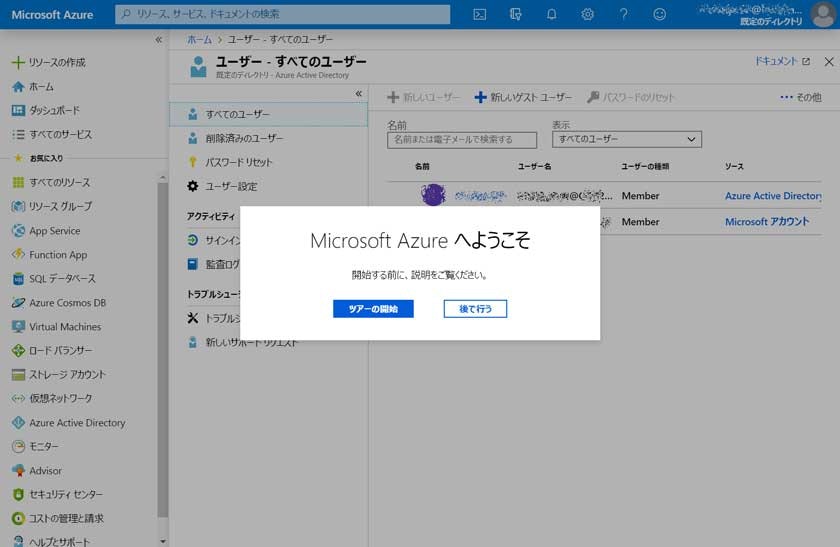The height and width of the screenshot is (547, 840).
Task: Open Azure Cosmos DB in sidebar
Action: pos(67,303)
